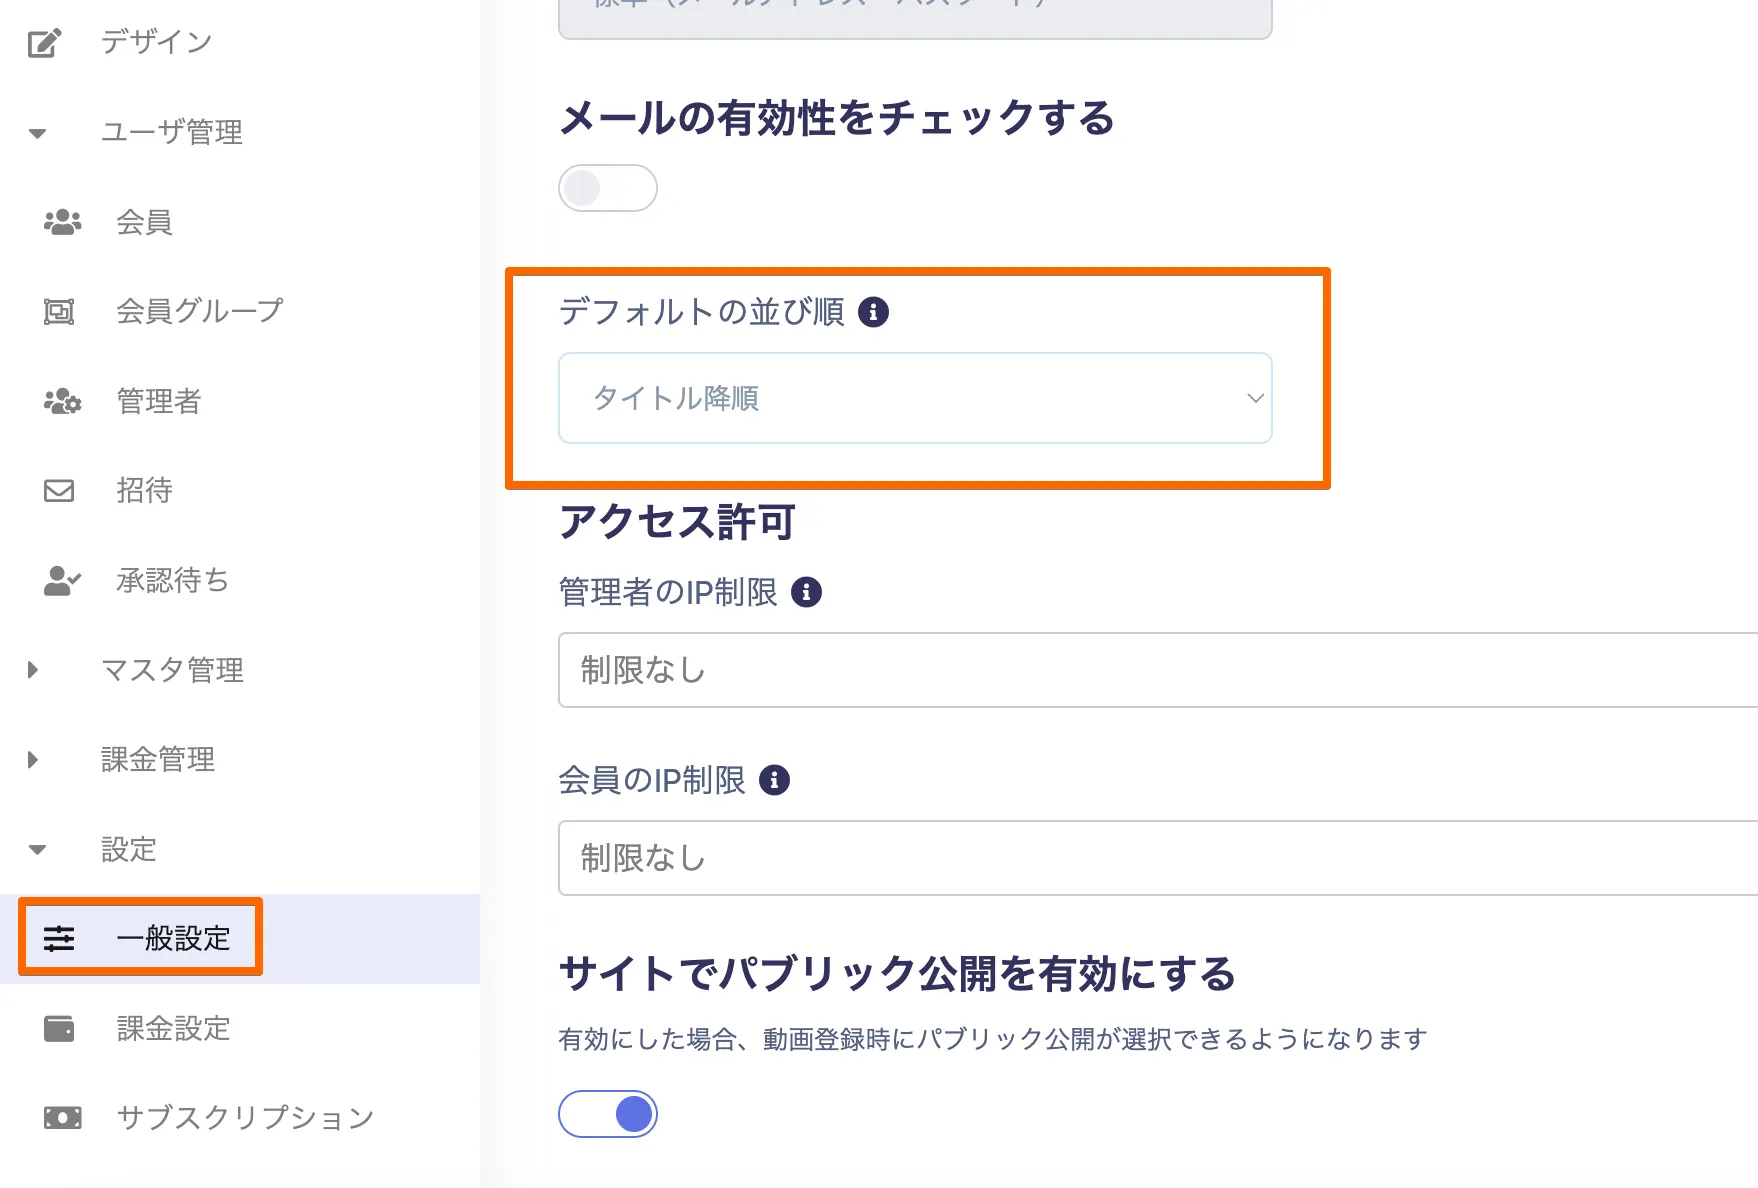Click the design edit pencil icon
1758x1188 pixels.
[44, 43]
